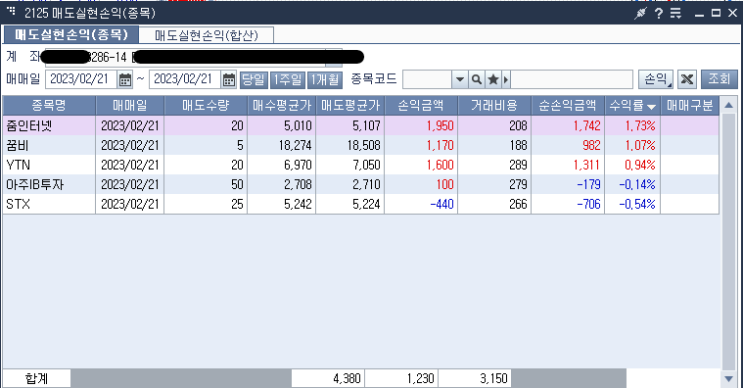Sort by 수익률 column header arrow
This screenshot has width=743, height=388.
click(x=652, y=107)
